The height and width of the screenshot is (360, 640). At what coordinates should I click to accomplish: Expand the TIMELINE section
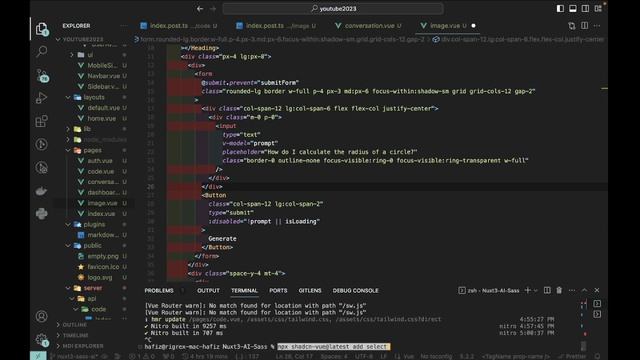[76, 336]
